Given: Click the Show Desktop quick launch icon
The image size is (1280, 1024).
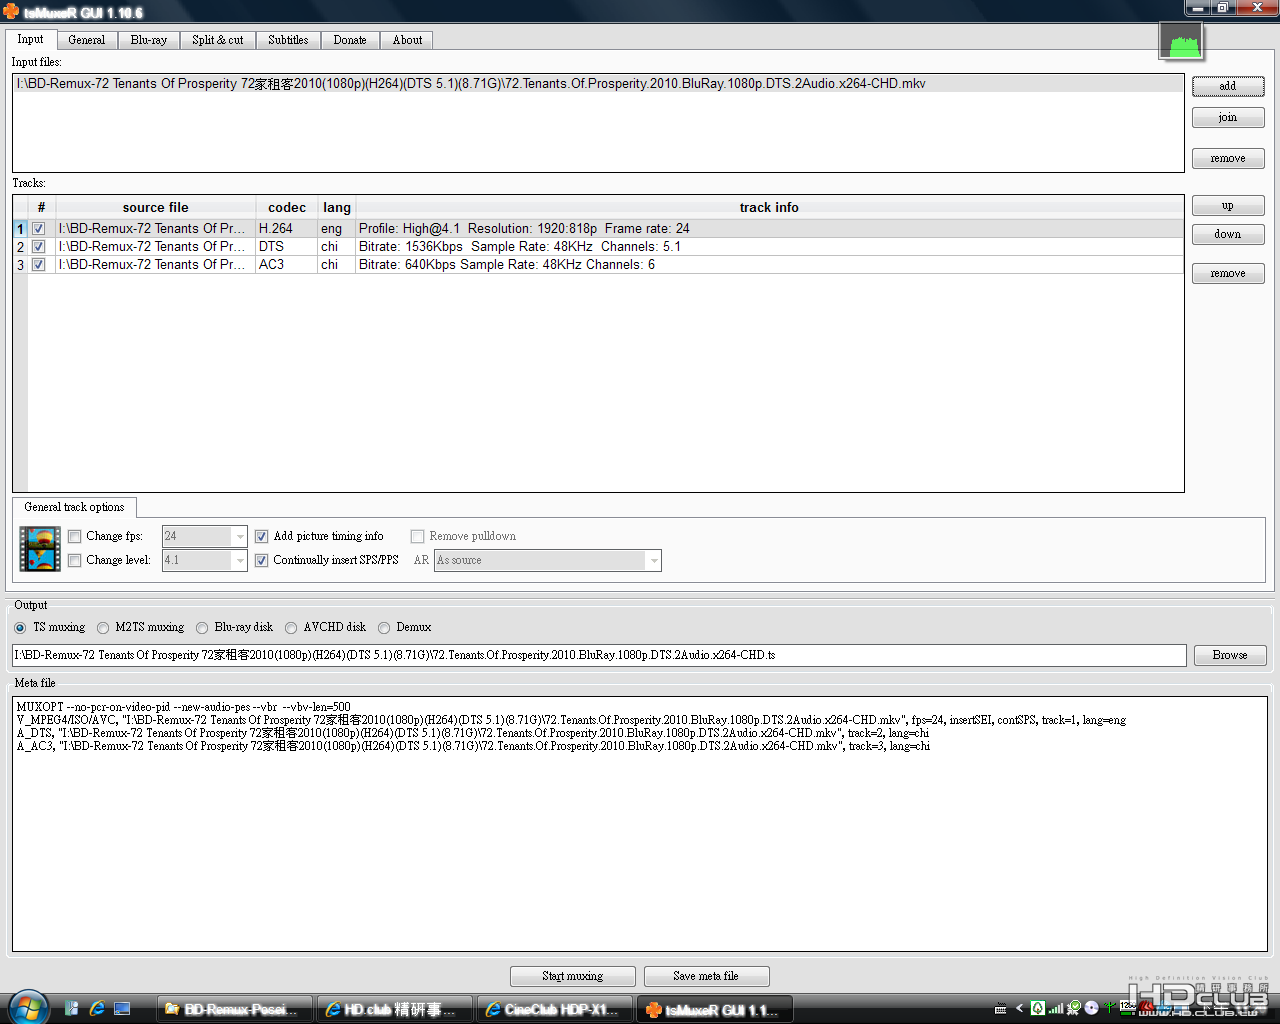Looking at the screenshot, I should [x=122, y=1008].
